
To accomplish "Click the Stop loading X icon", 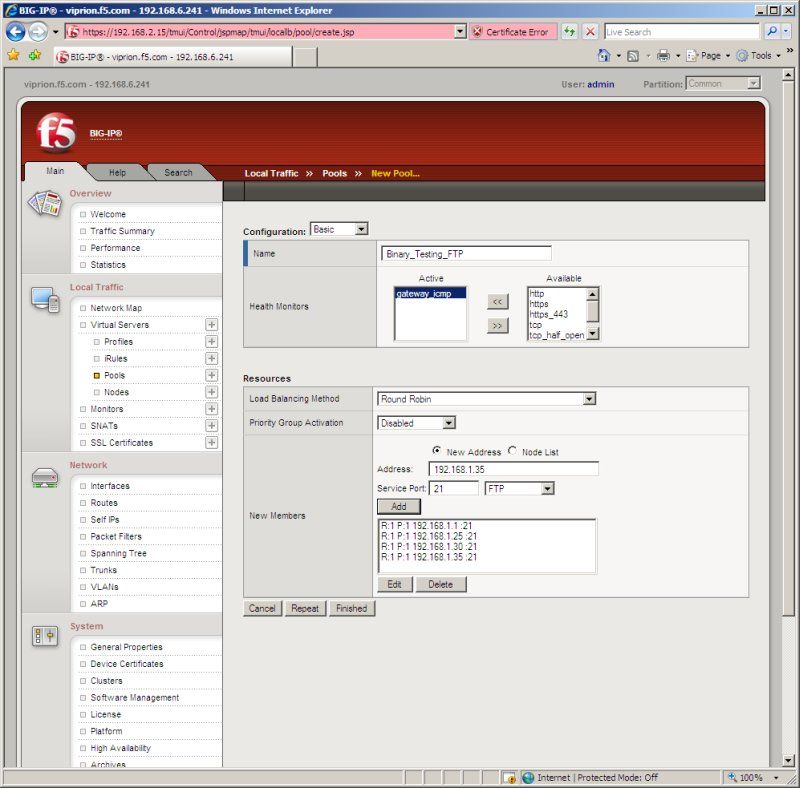I will pos(590,32).
